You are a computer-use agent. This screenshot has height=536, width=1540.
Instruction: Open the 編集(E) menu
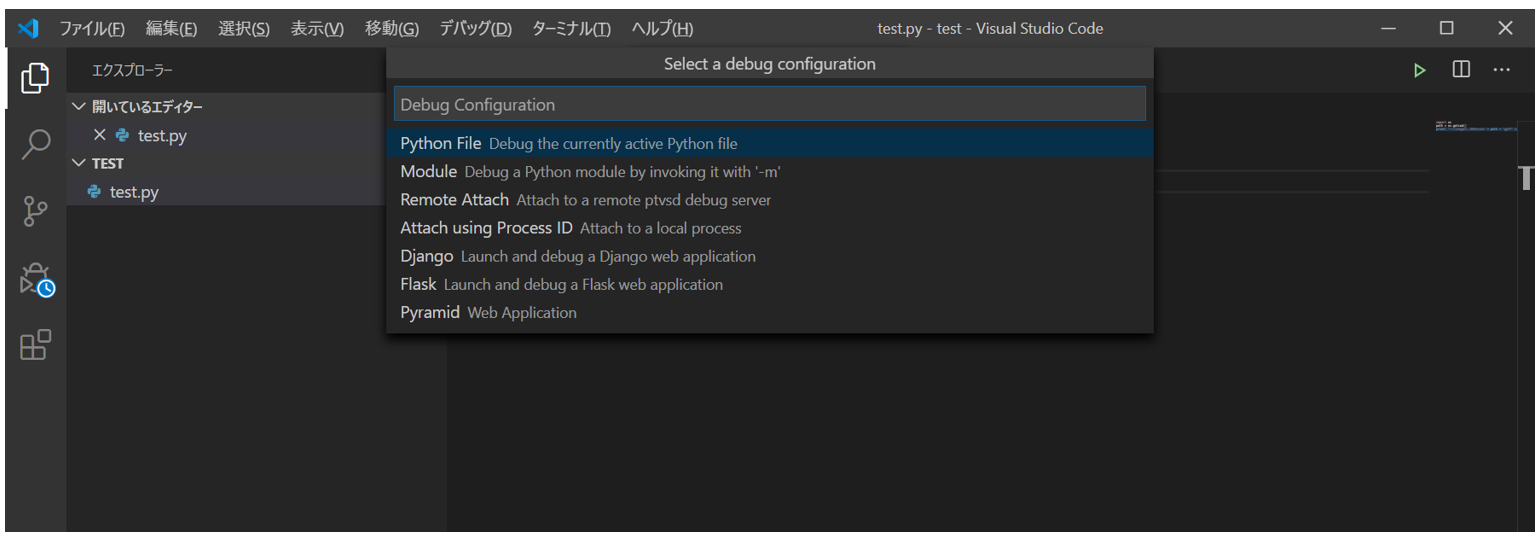(171, 29)
